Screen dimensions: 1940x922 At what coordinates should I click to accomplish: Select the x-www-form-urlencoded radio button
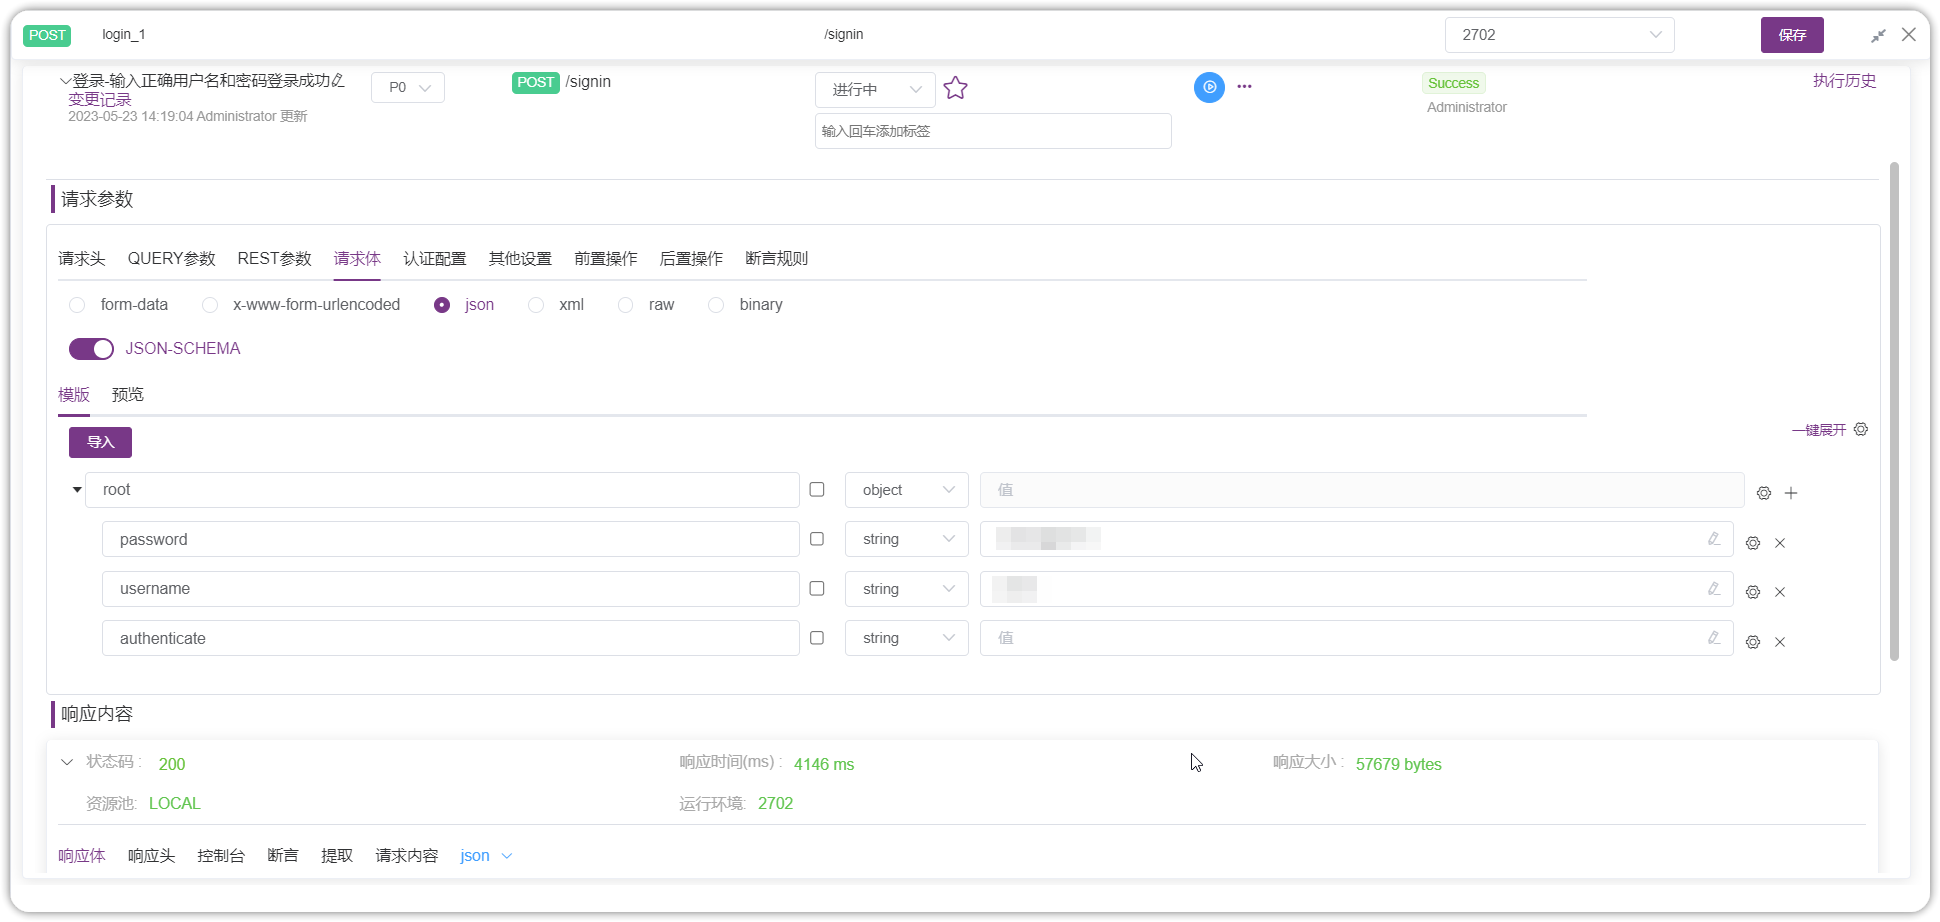(210, 305)
